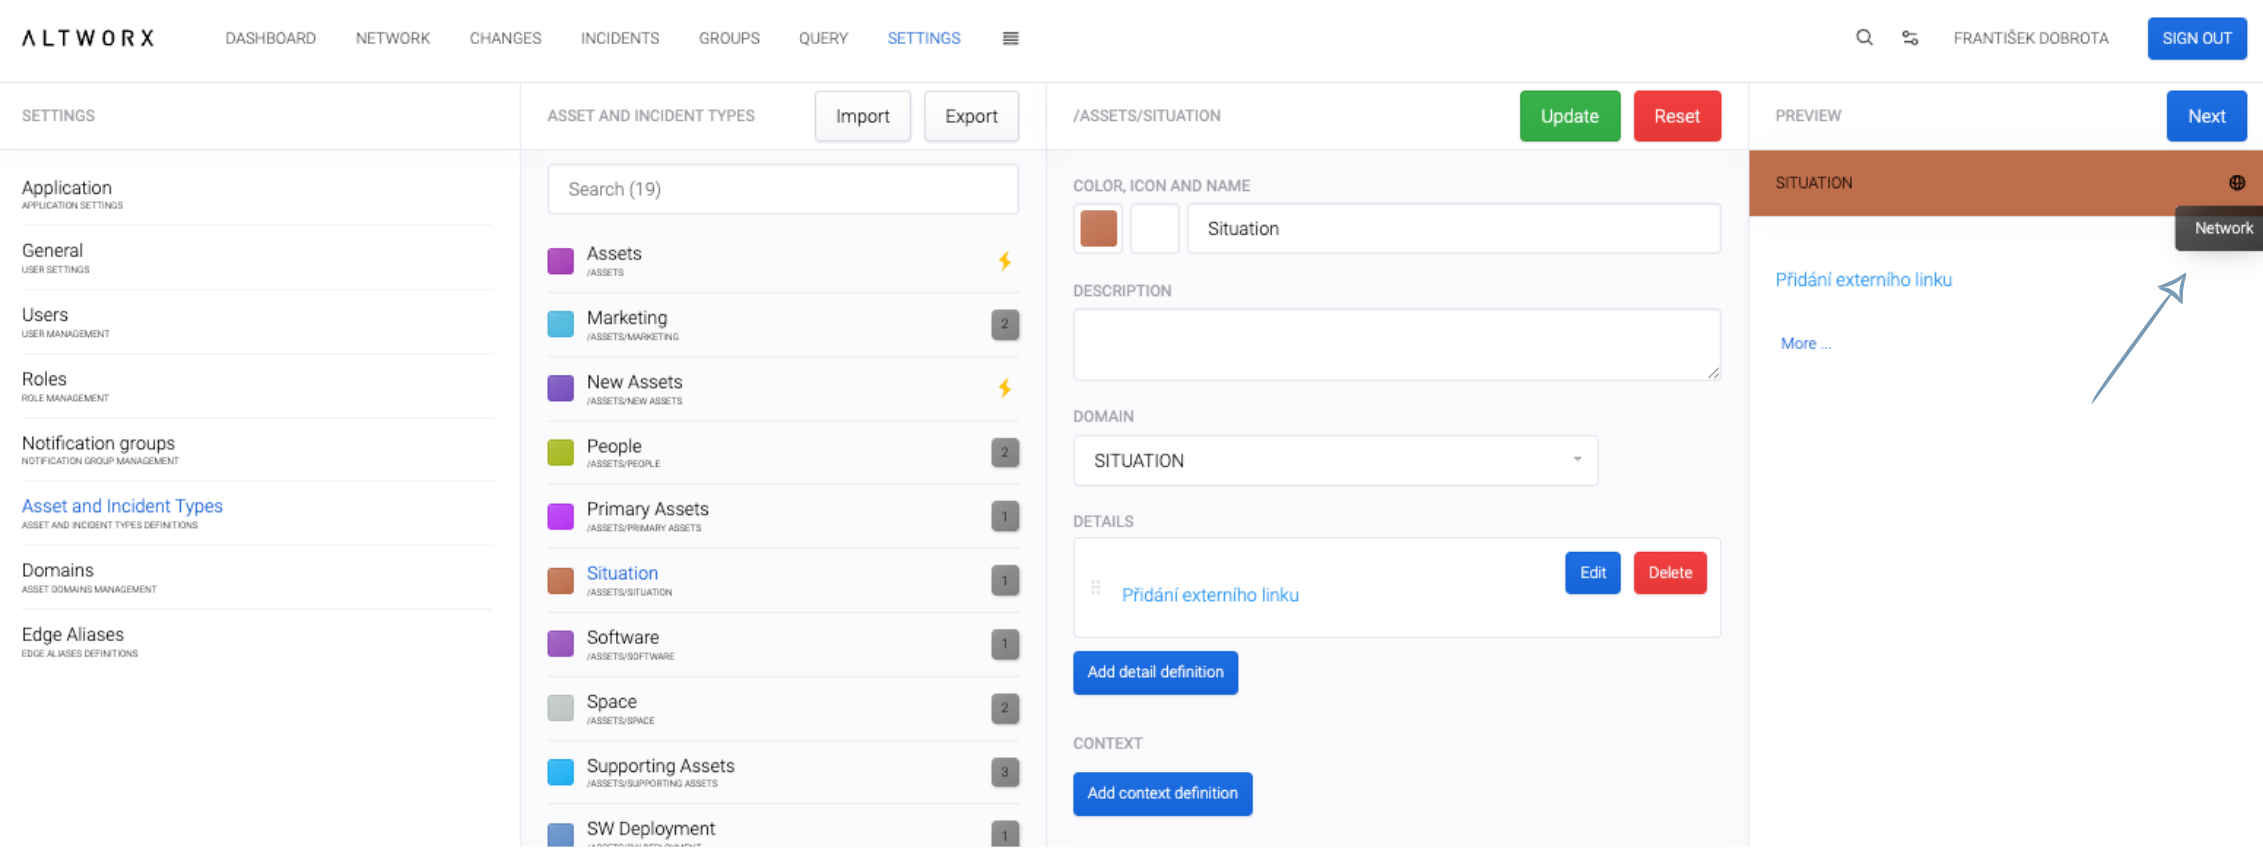
Task: Grab the drag handle beside Přidání externího linku
Action: [x=1096, y=588]
